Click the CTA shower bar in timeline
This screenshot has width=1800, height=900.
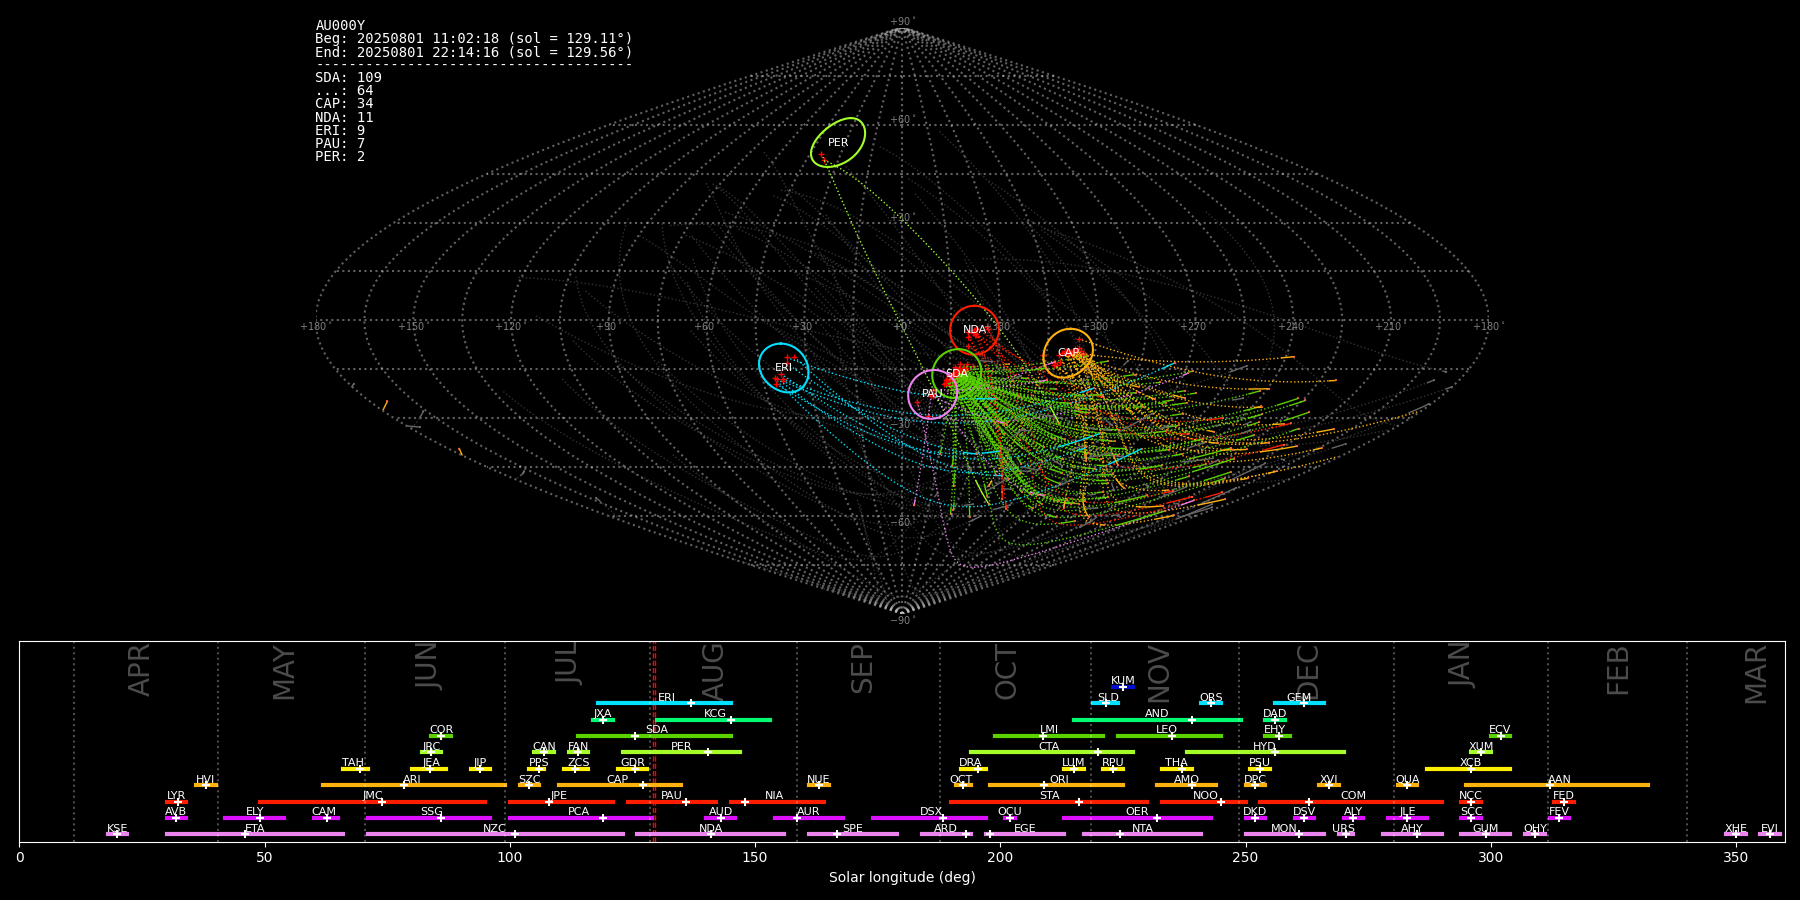pyautogui.click(x=1052, y=752)
